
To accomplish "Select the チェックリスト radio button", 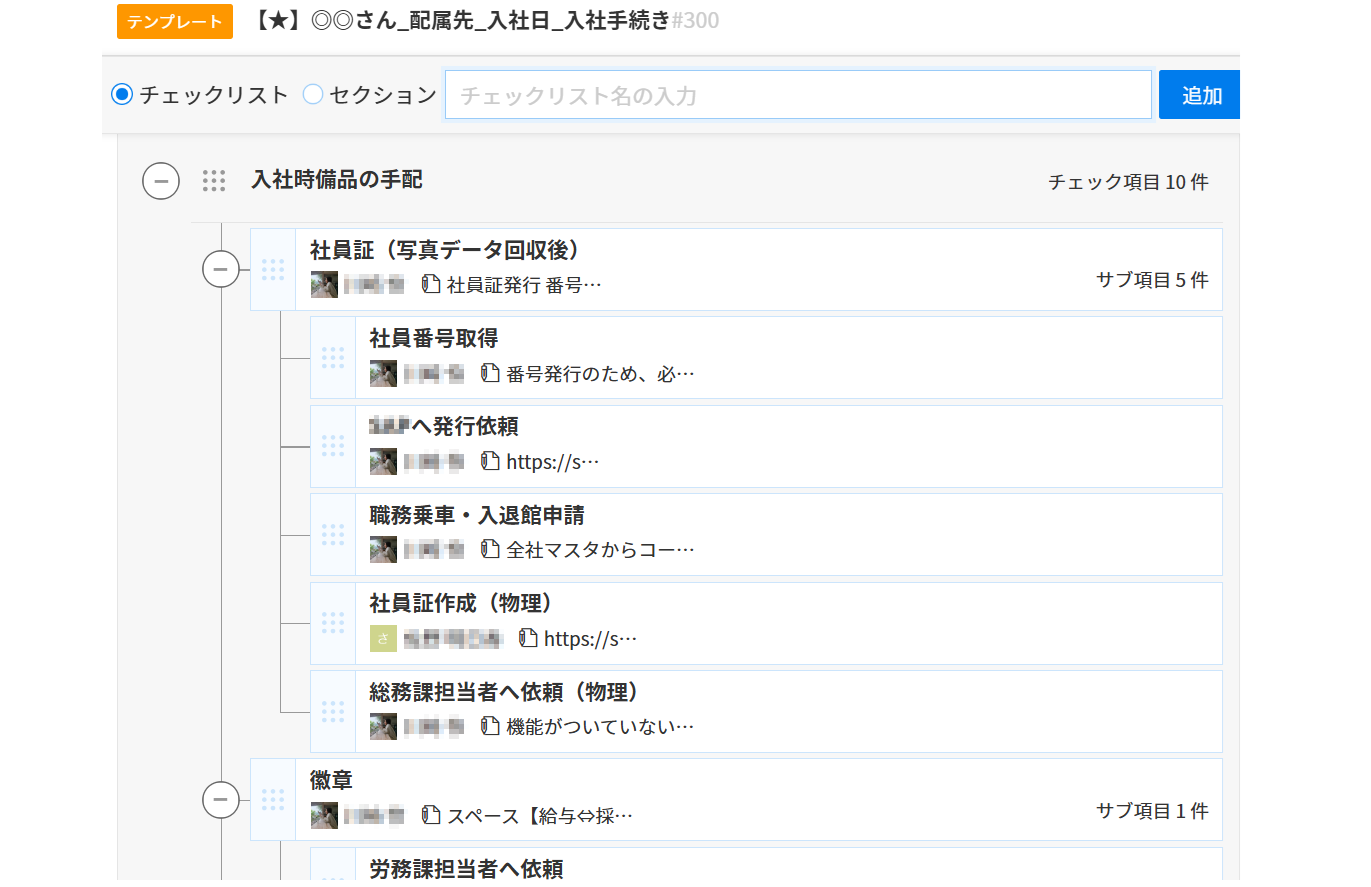I will (x=122, y=95).
